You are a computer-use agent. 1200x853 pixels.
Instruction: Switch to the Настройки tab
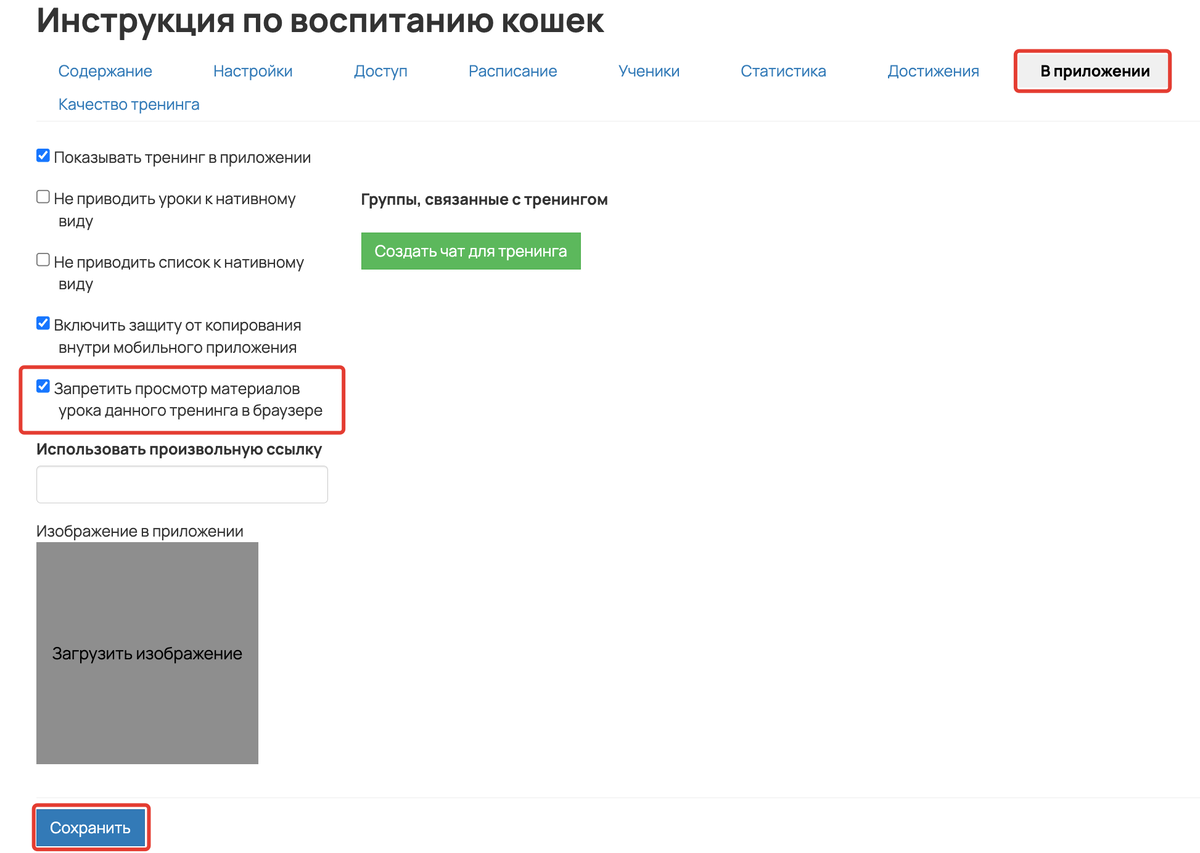(253, 71)
